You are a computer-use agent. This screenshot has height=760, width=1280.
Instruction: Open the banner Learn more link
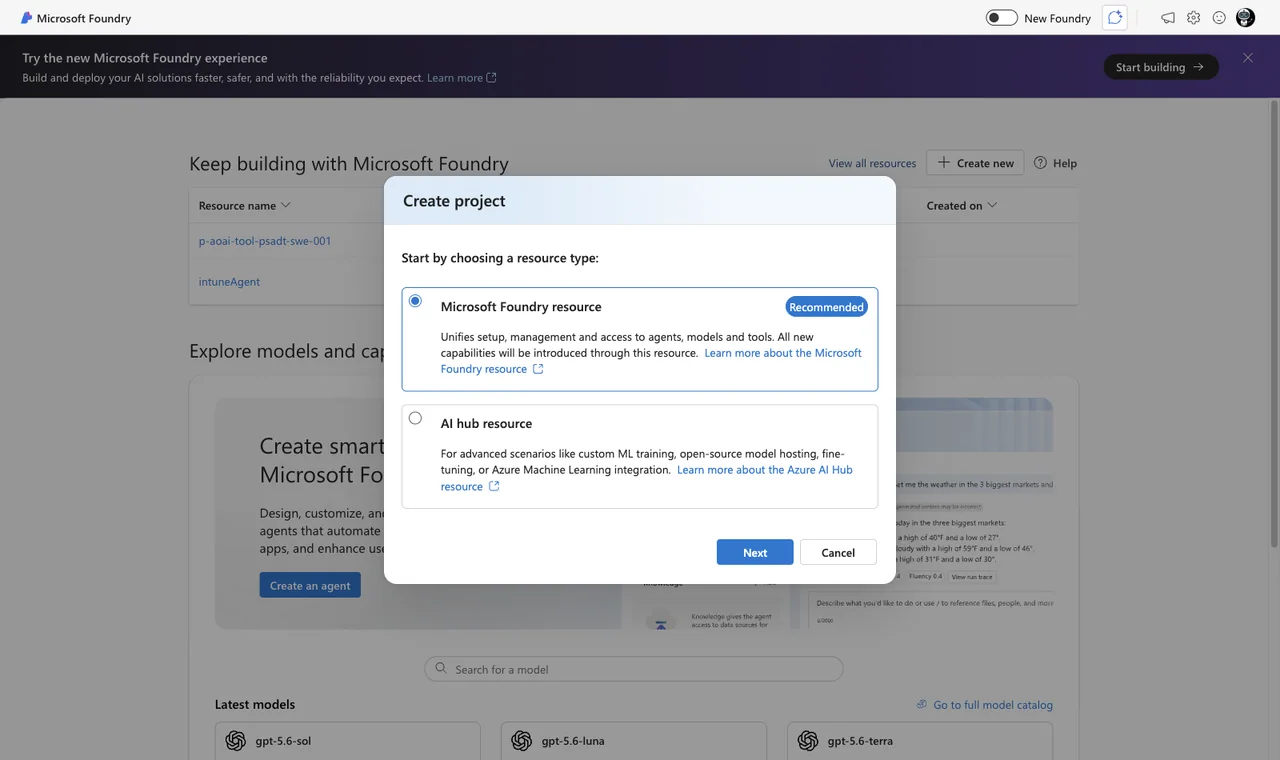click(x=461, y=78)
